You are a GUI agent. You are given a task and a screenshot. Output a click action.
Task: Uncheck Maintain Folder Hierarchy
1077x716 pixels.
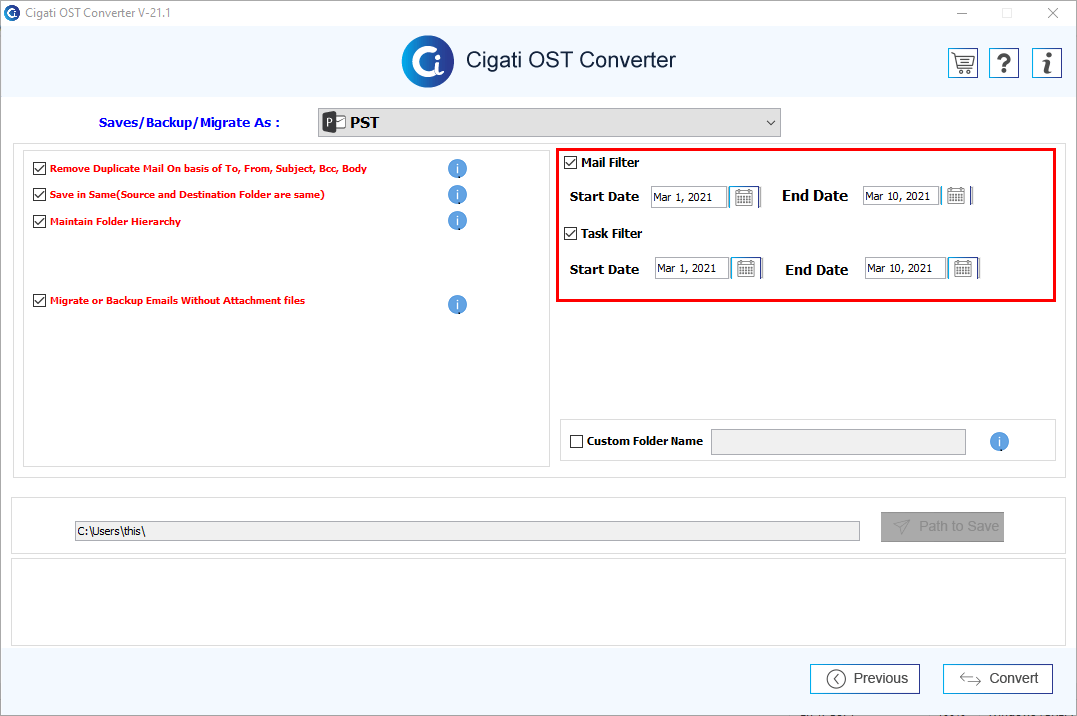coord(39,221)
